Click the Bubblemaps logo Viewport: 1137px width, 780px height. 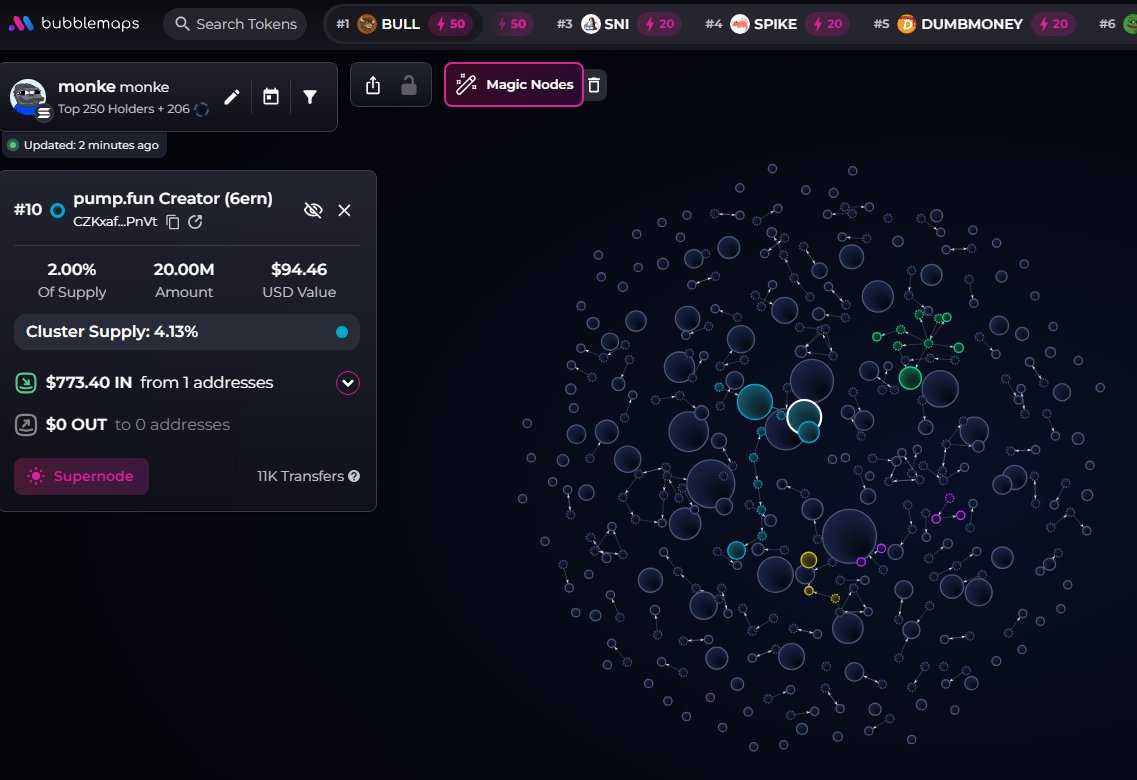coord(74,23)
